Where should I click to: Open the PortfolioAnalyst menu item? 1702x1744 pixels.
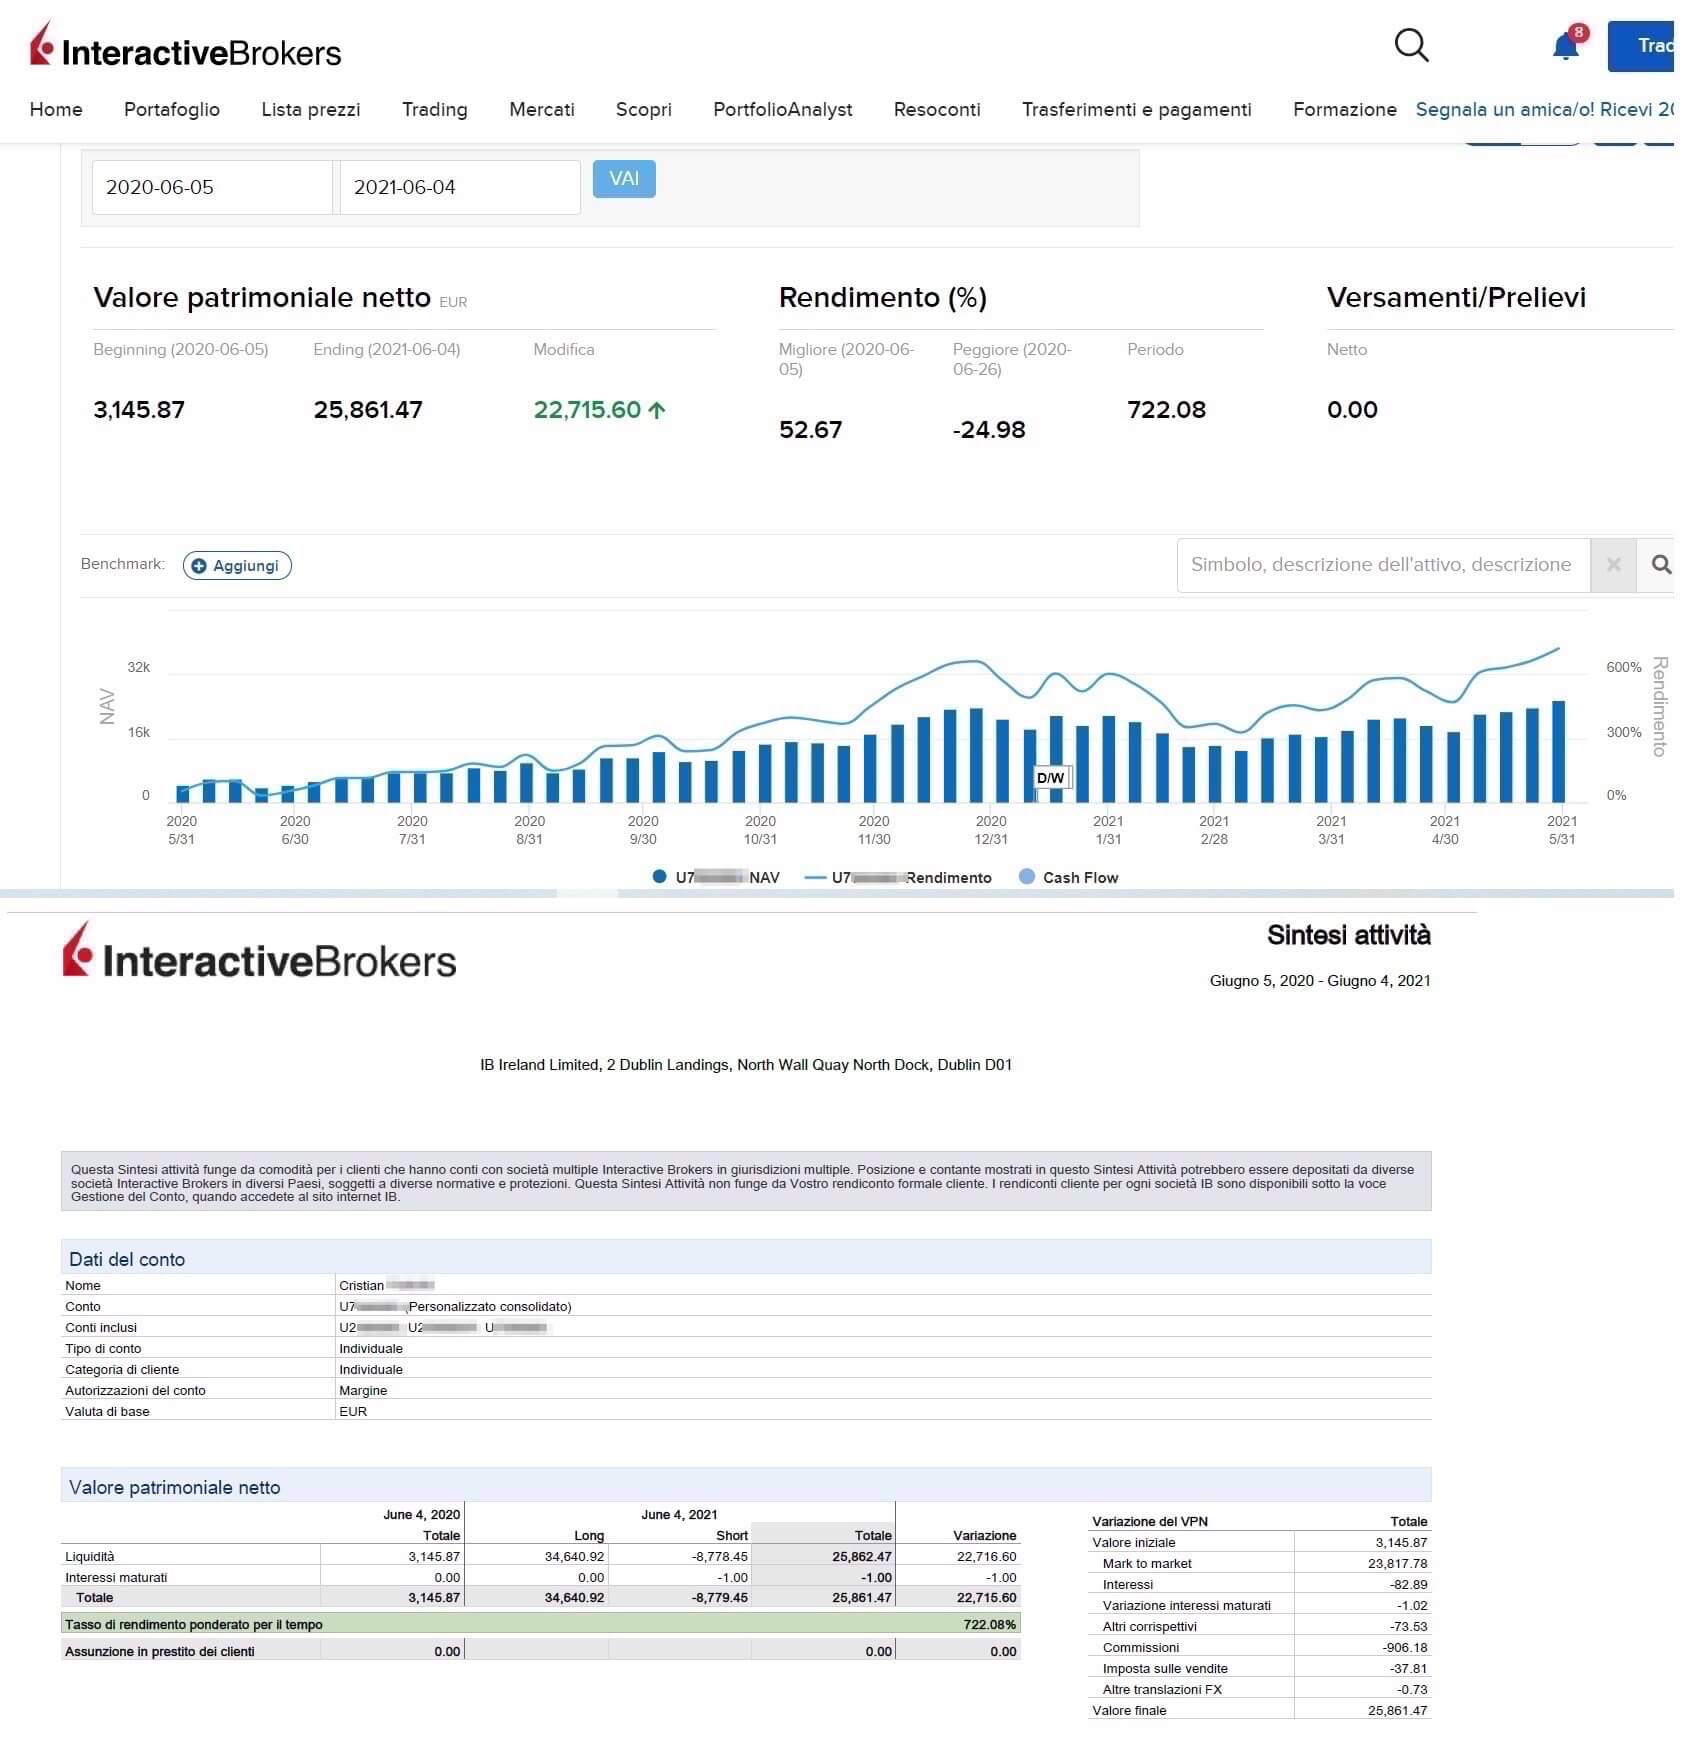coord(782,109)
